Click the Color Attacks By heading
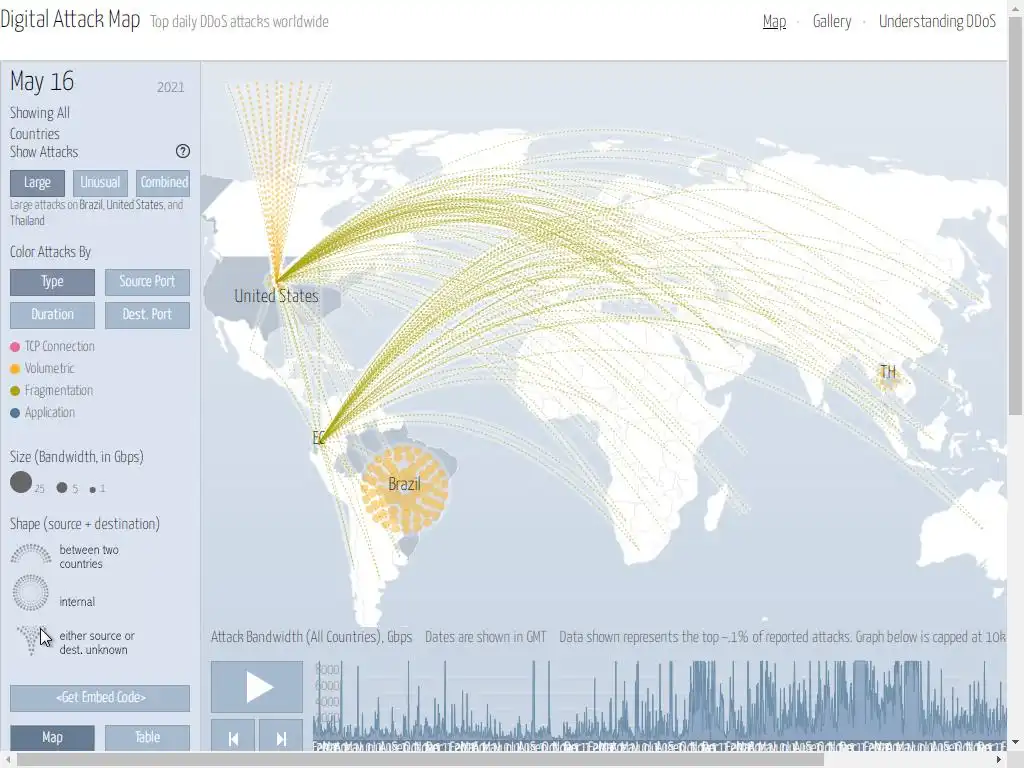Screen dimensions: 1024x768 [50, 252]
